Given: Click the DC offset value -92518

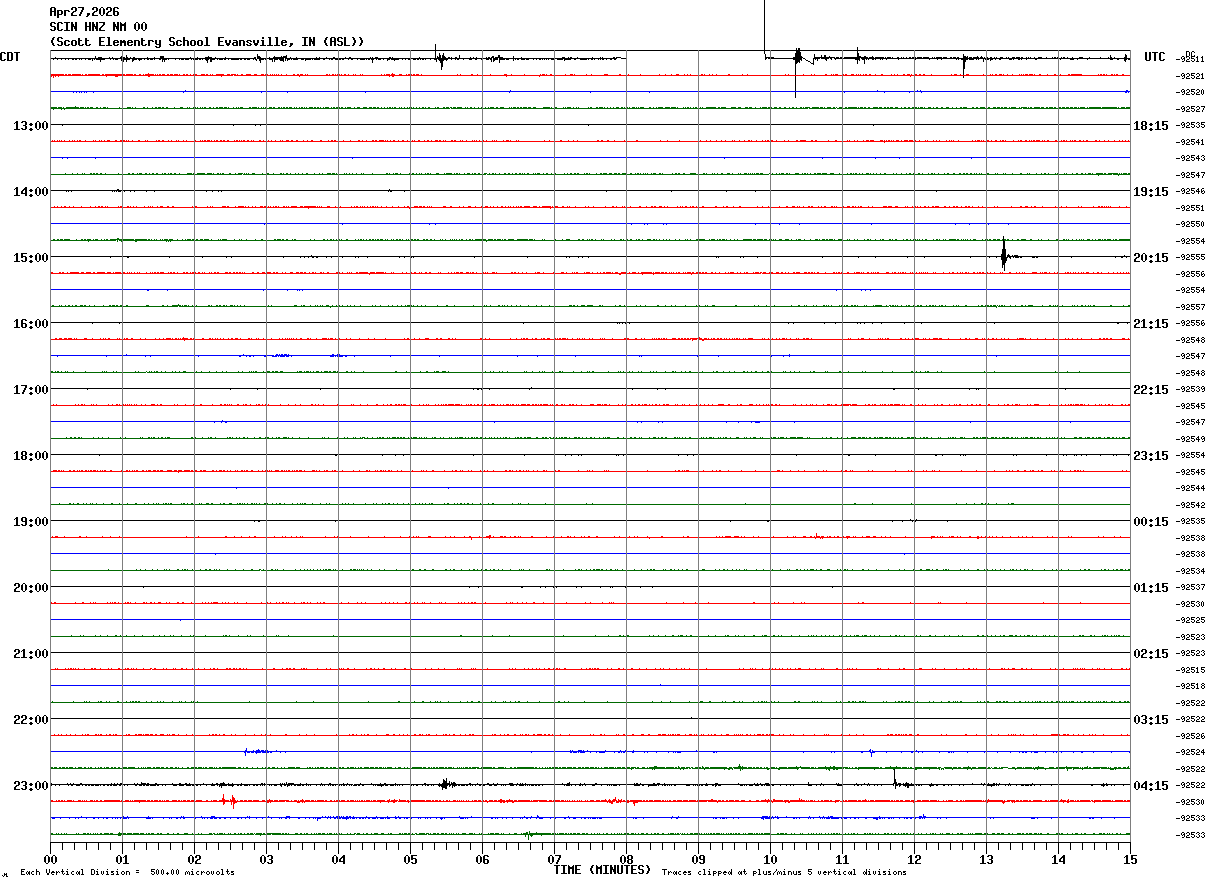Looking at the screenshot, I should 1190,686.
